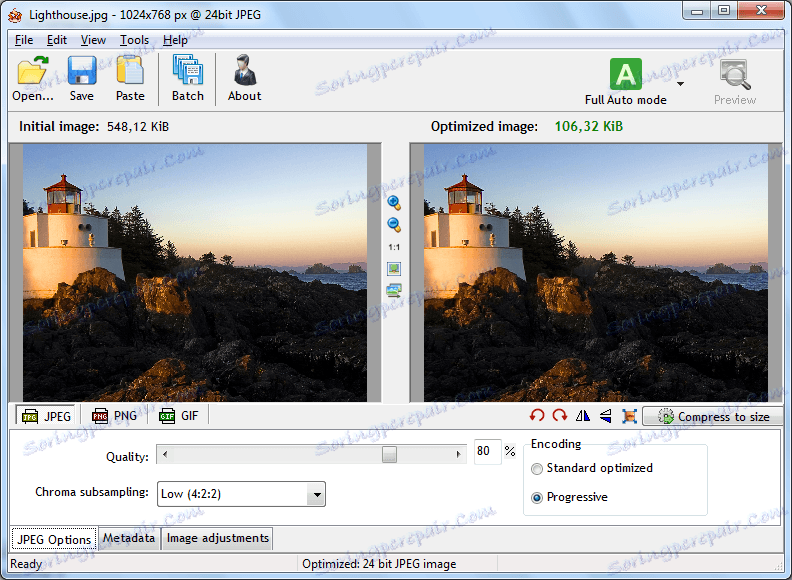Click status text Optimized: 24 bit JPEG image
The width and height of the screenshot is (792, 580).
tap(379, 564)
